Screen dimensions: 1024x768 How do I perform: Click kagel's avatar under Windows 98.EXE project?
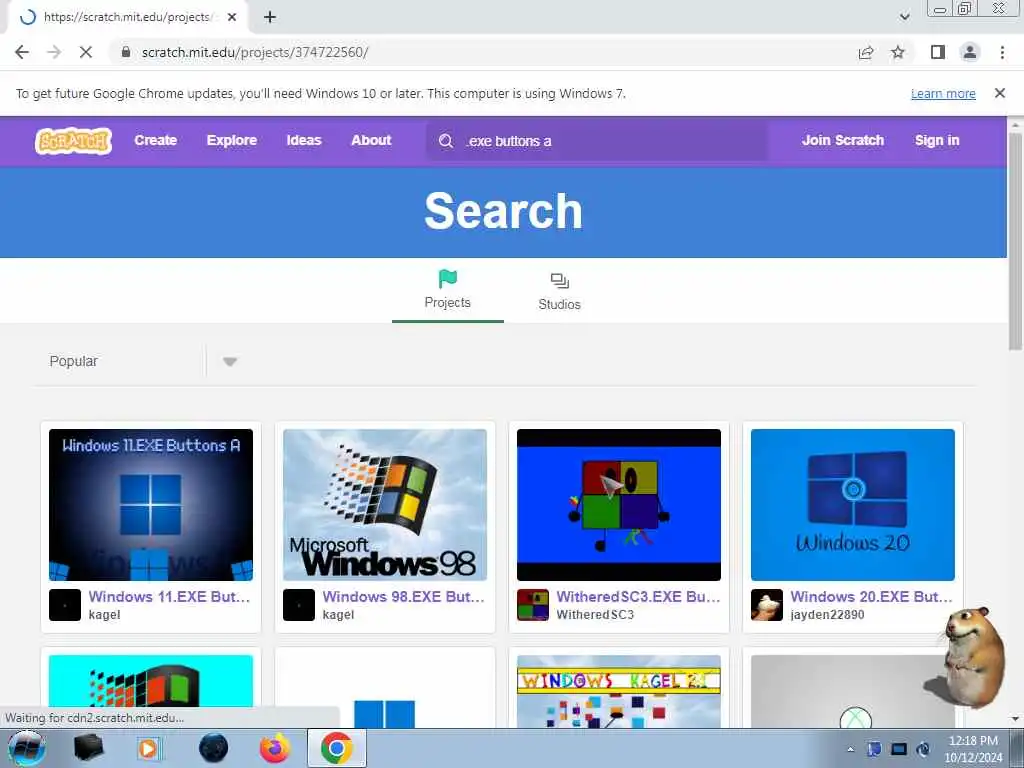298,605
